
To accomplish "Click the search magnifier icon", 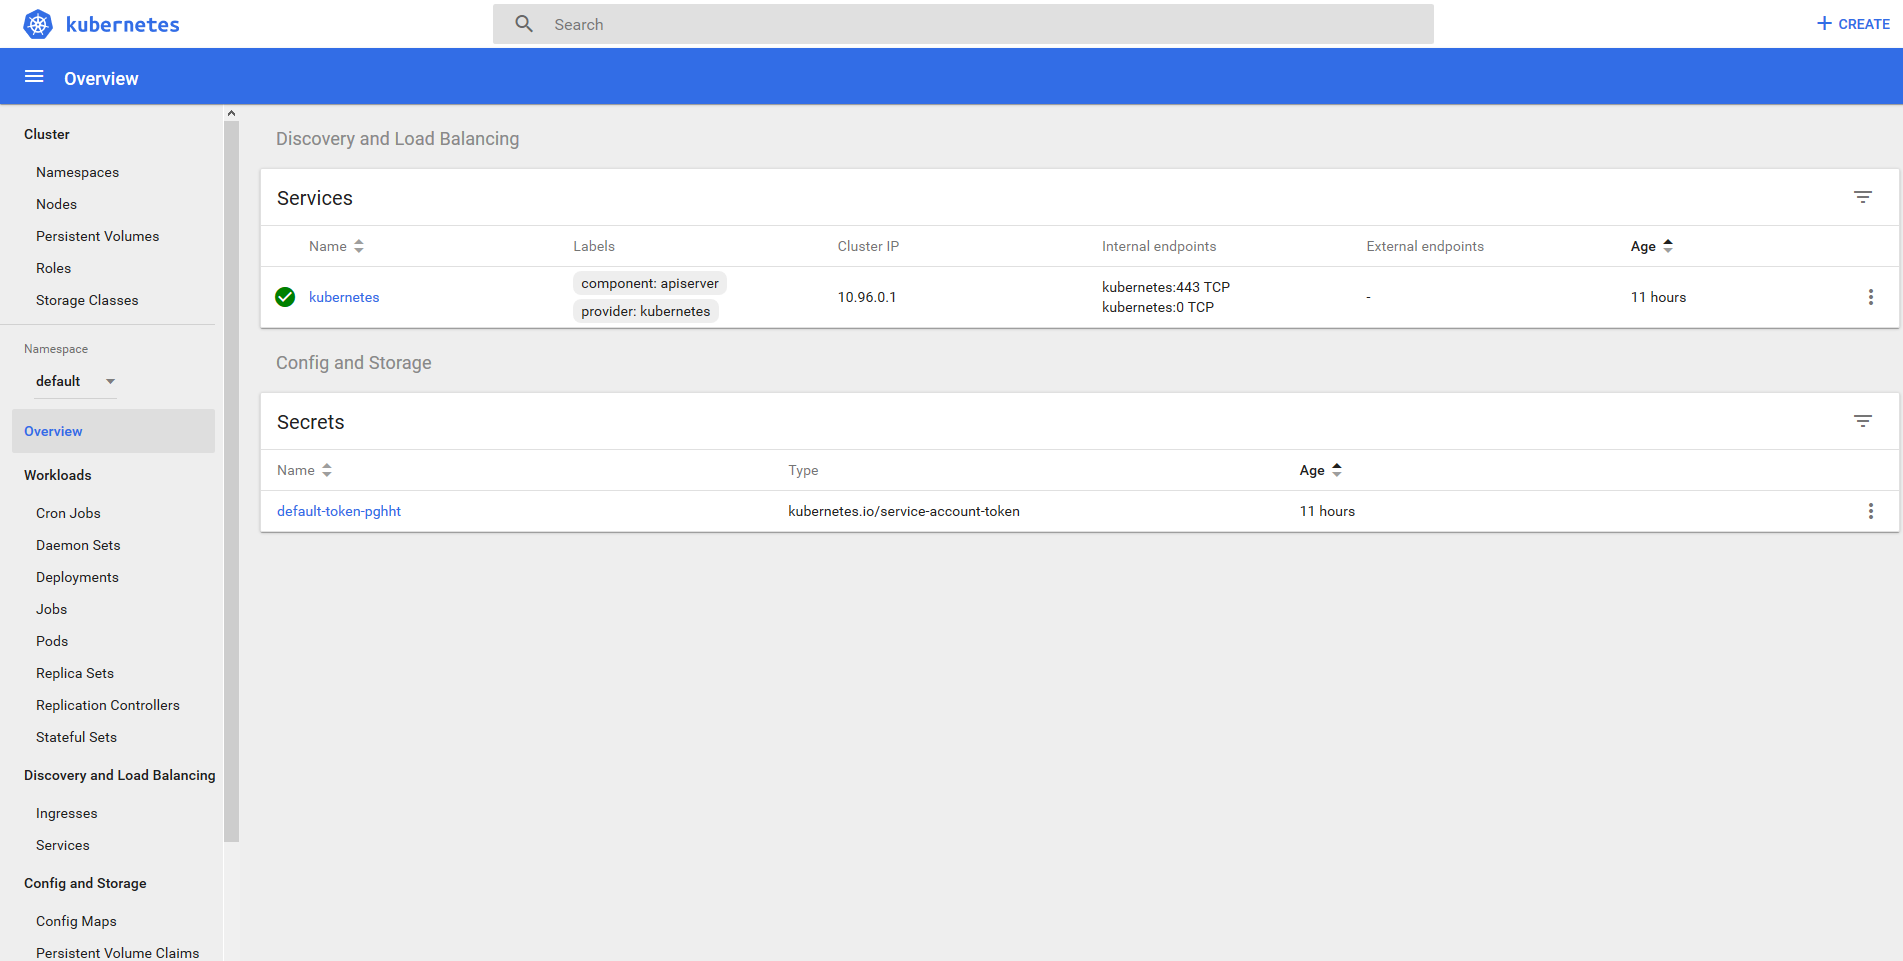I will tap(524, 24).
